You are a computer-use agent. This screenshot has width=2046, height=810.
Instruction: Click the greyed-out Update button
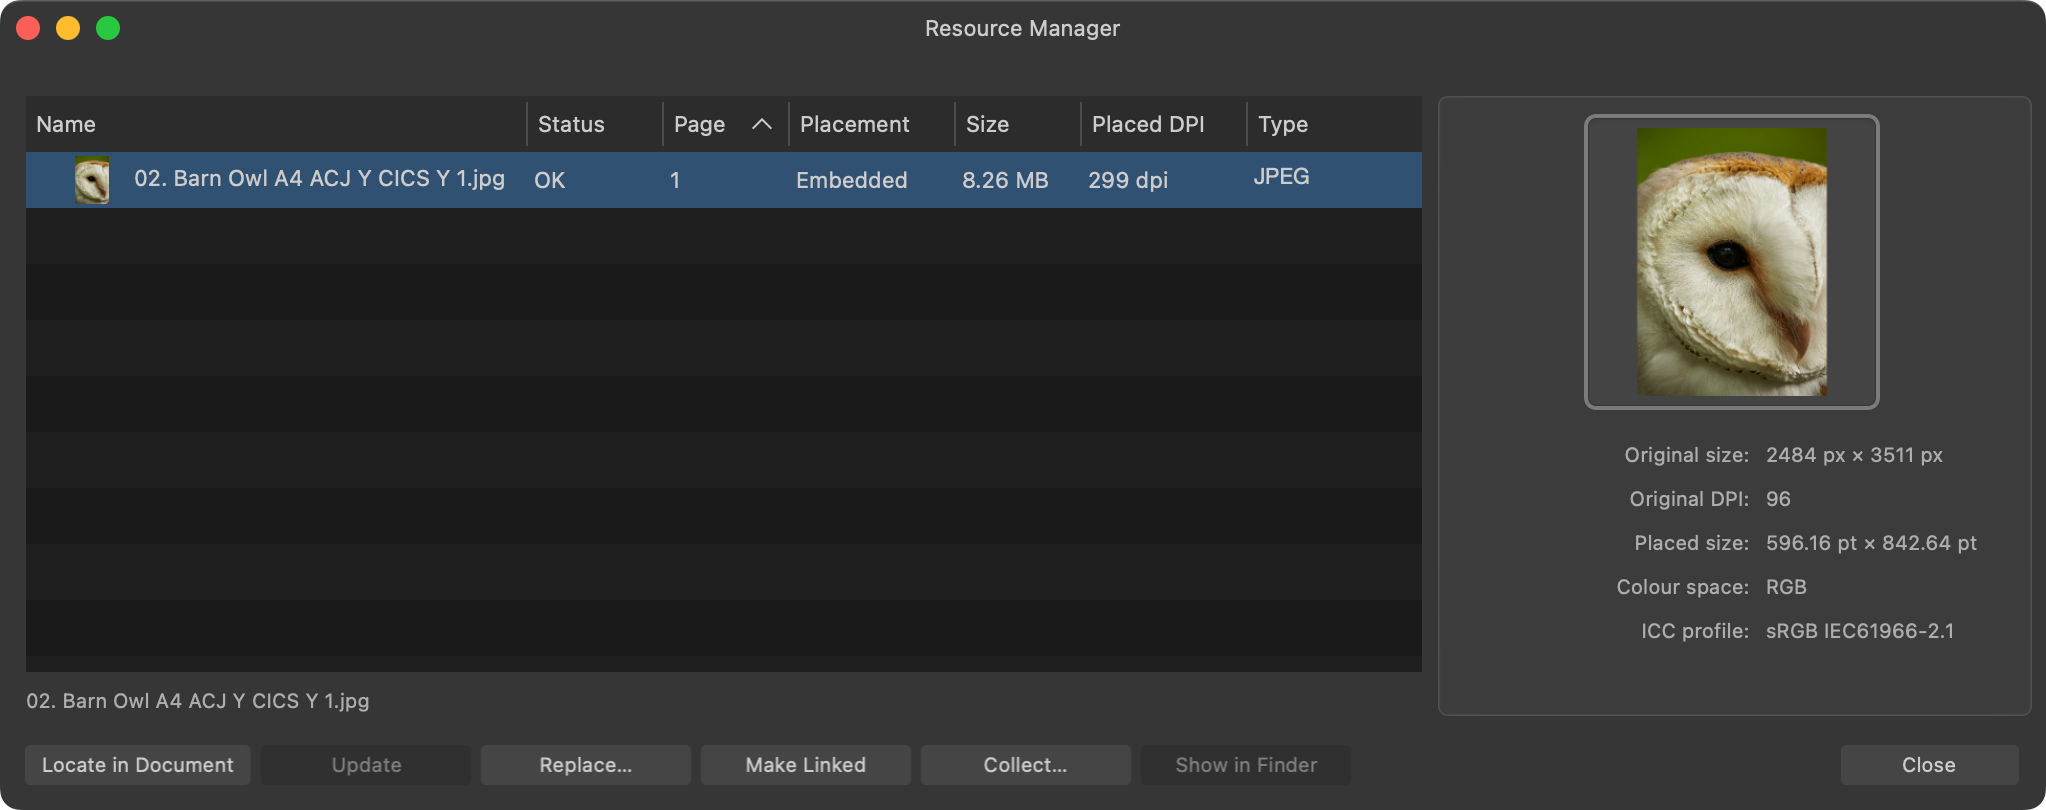pos(366,765)
